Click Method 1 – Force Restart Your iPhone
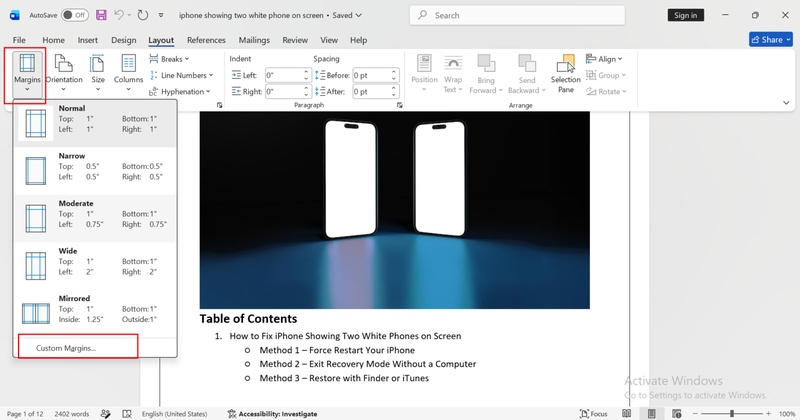The image size is (800, 420). coord(337,350)
